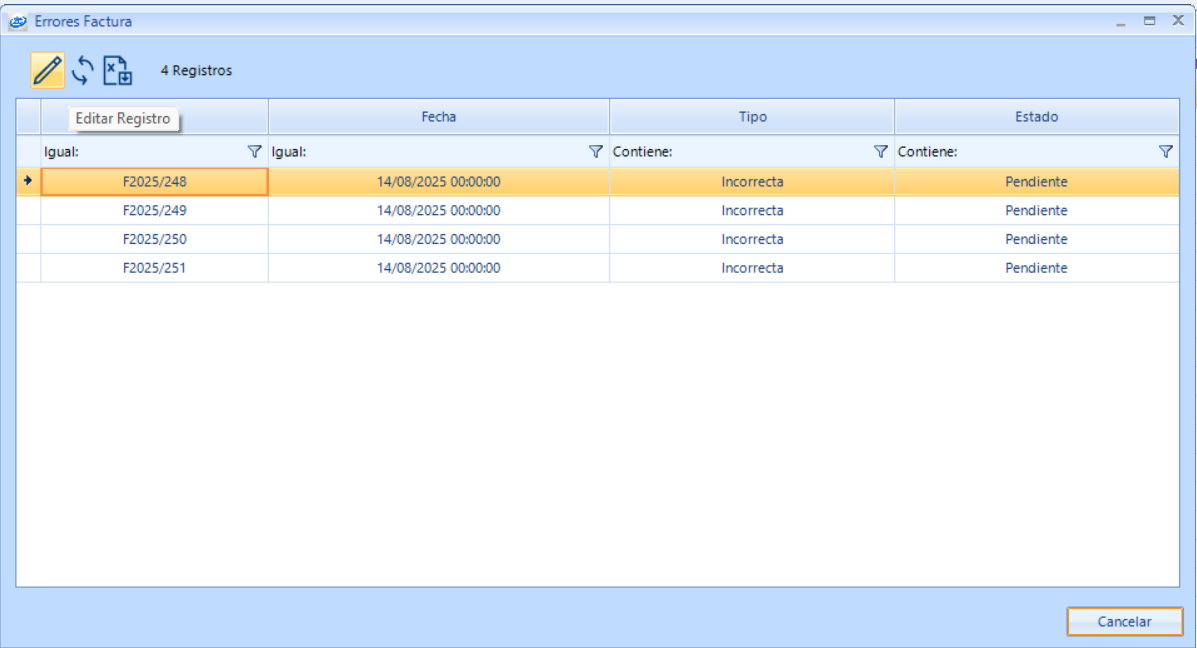
Task: Sort by the Fecha column header
Action: 438,117
